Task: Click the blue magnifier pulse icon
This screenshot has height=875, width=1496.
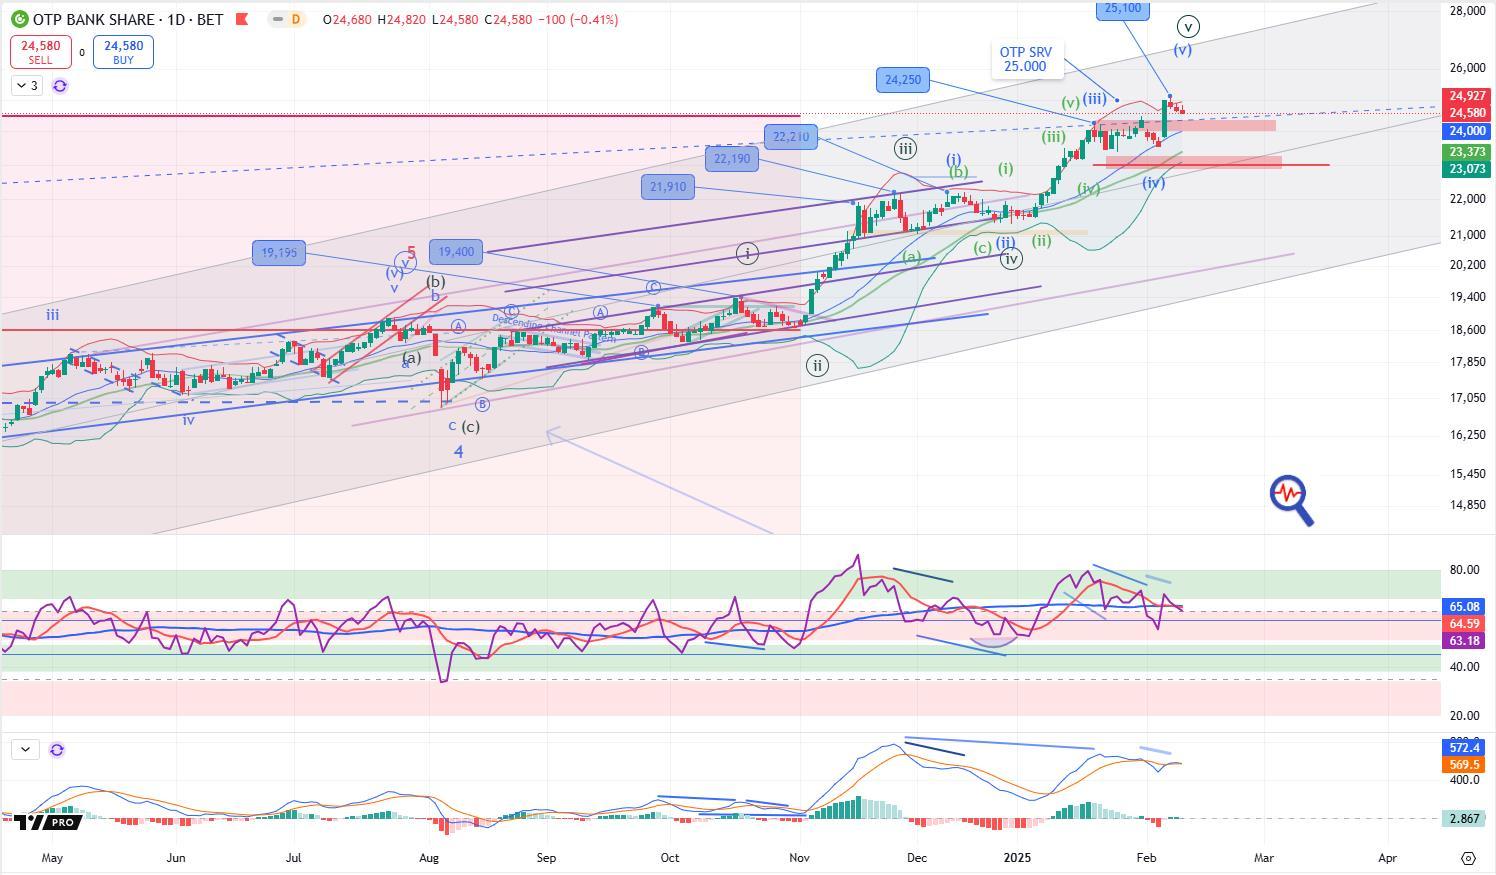Action: [x=1291, y=500]
